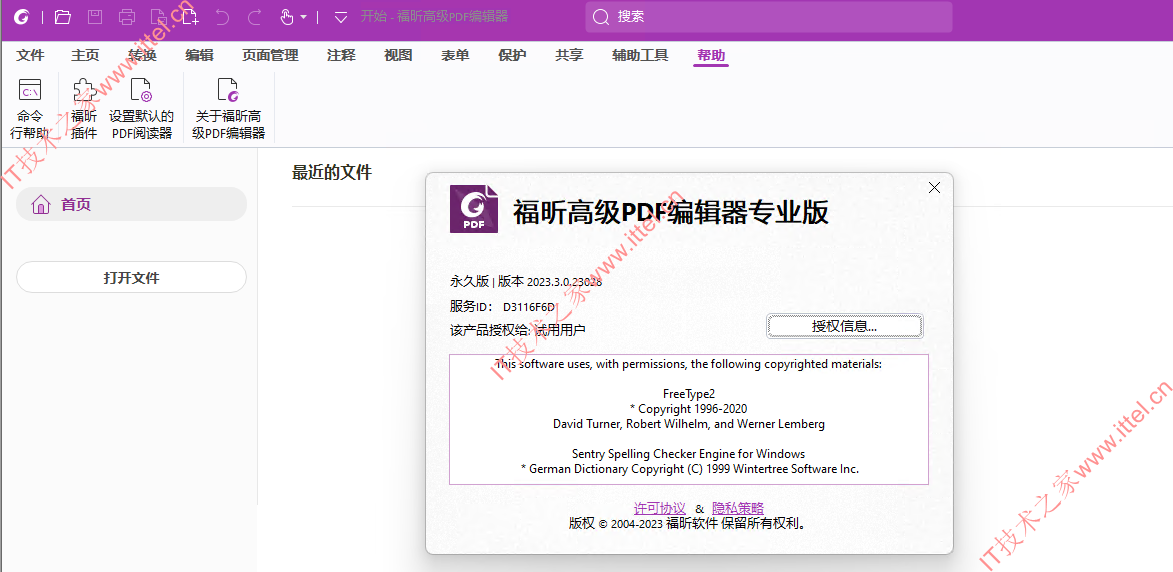Open the 许可协议 link
The image size is (1173, 572).
(x=660, y=508)
